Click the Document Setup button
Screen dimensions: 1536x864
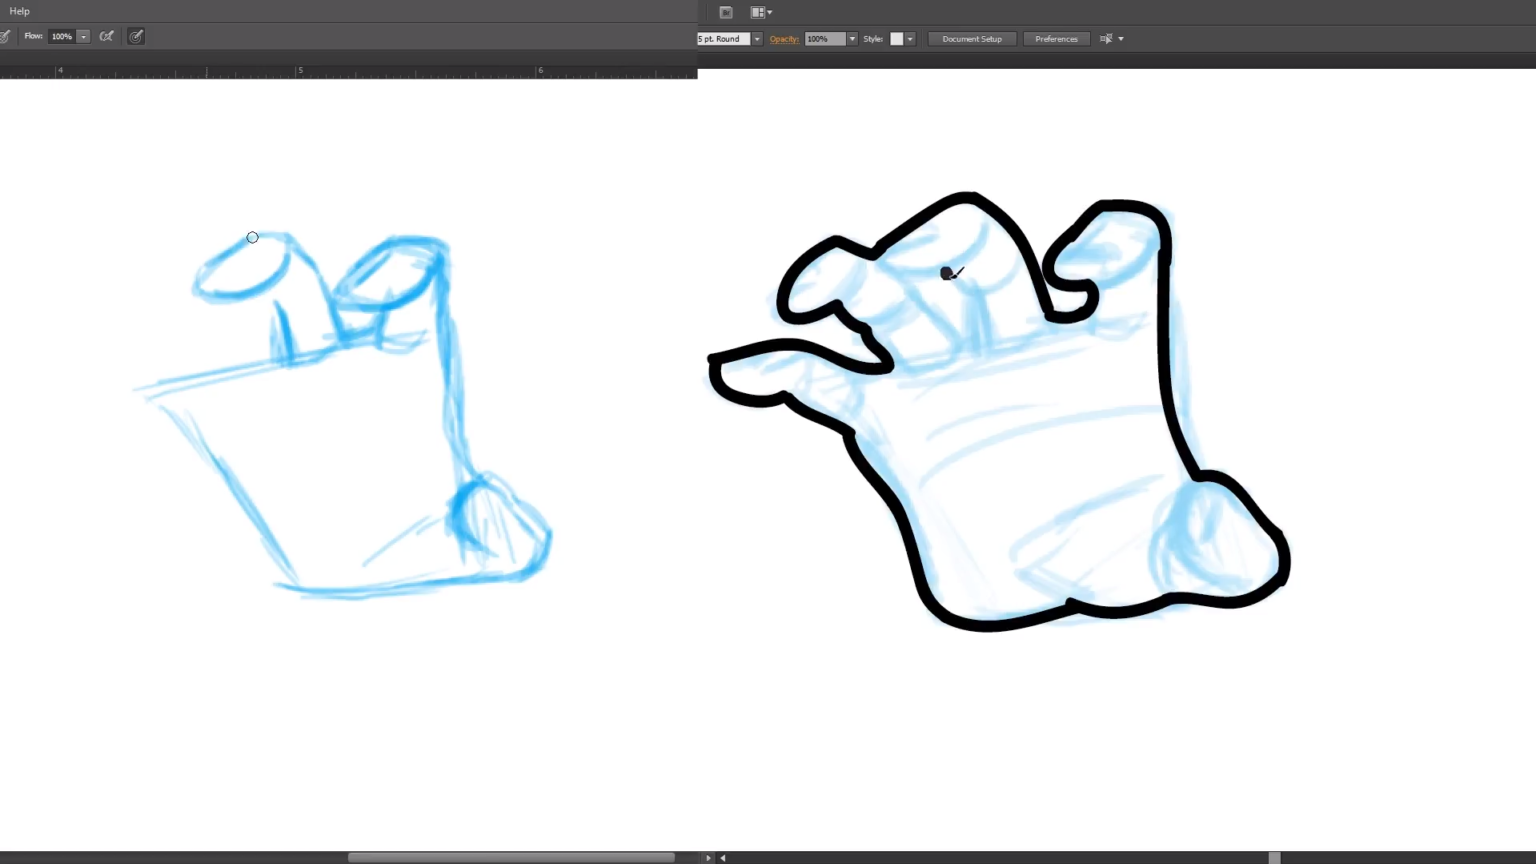click(x=971, y=38)
